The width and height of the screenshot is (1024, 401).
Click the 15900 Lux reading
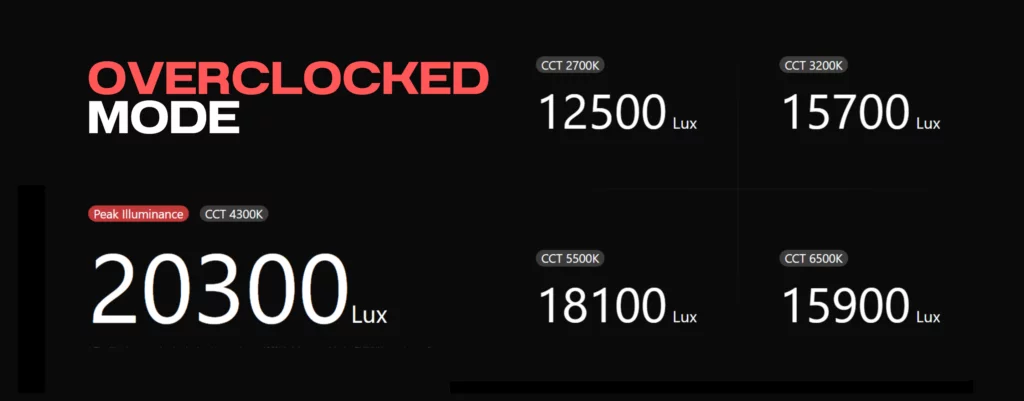(861, 306)
